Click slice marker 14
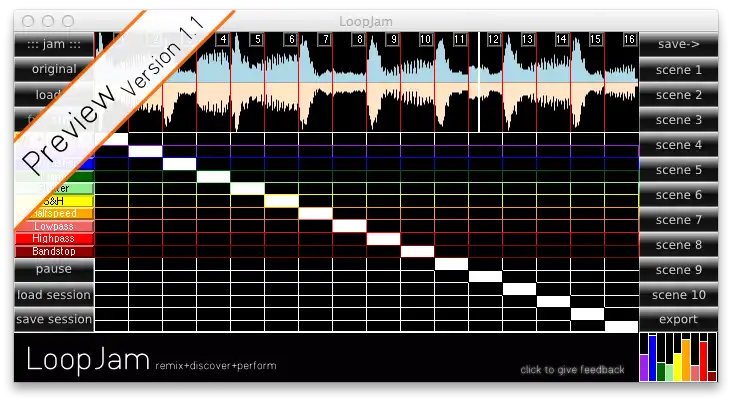 pos(562,39)
